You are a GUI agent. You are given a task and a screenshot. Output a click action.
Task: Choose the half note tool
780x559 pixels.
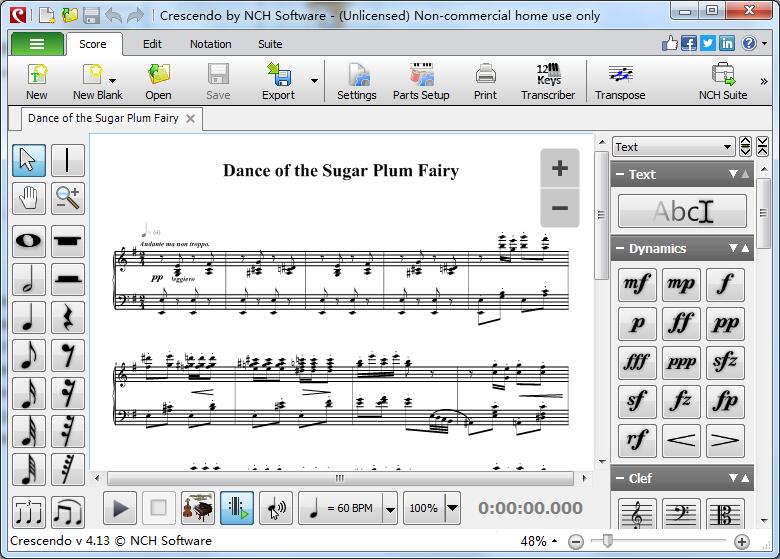pos(29,280)
